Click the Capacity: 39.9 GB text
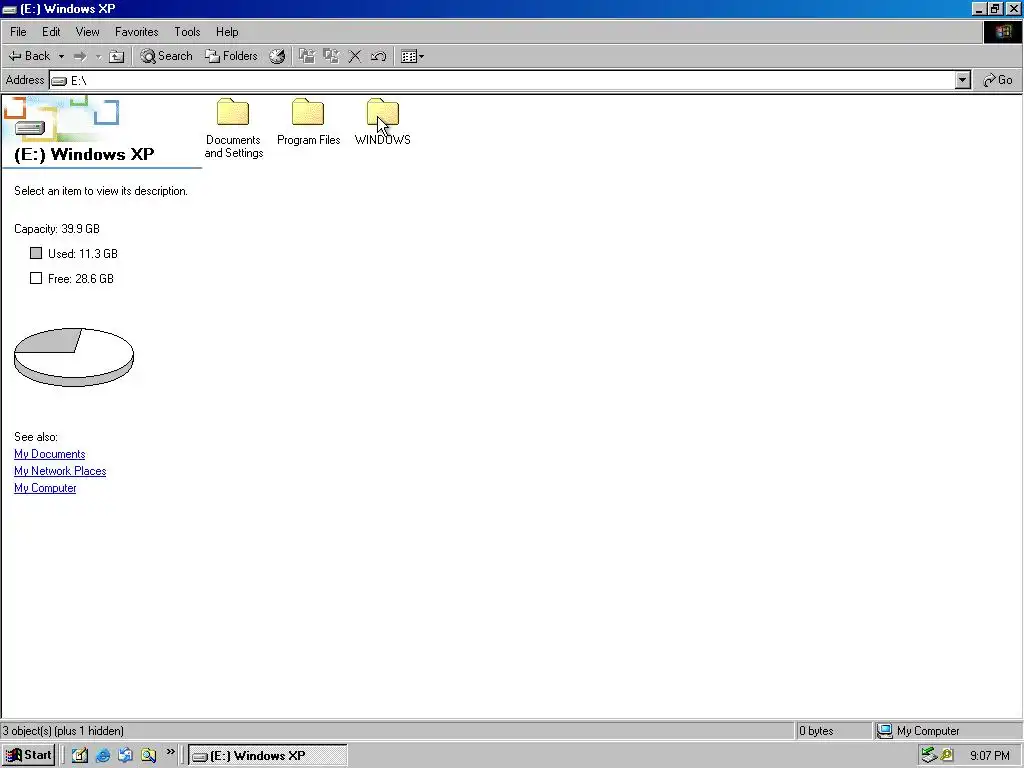This screenshot has width=1024, height=768. (x=57, y=229)
